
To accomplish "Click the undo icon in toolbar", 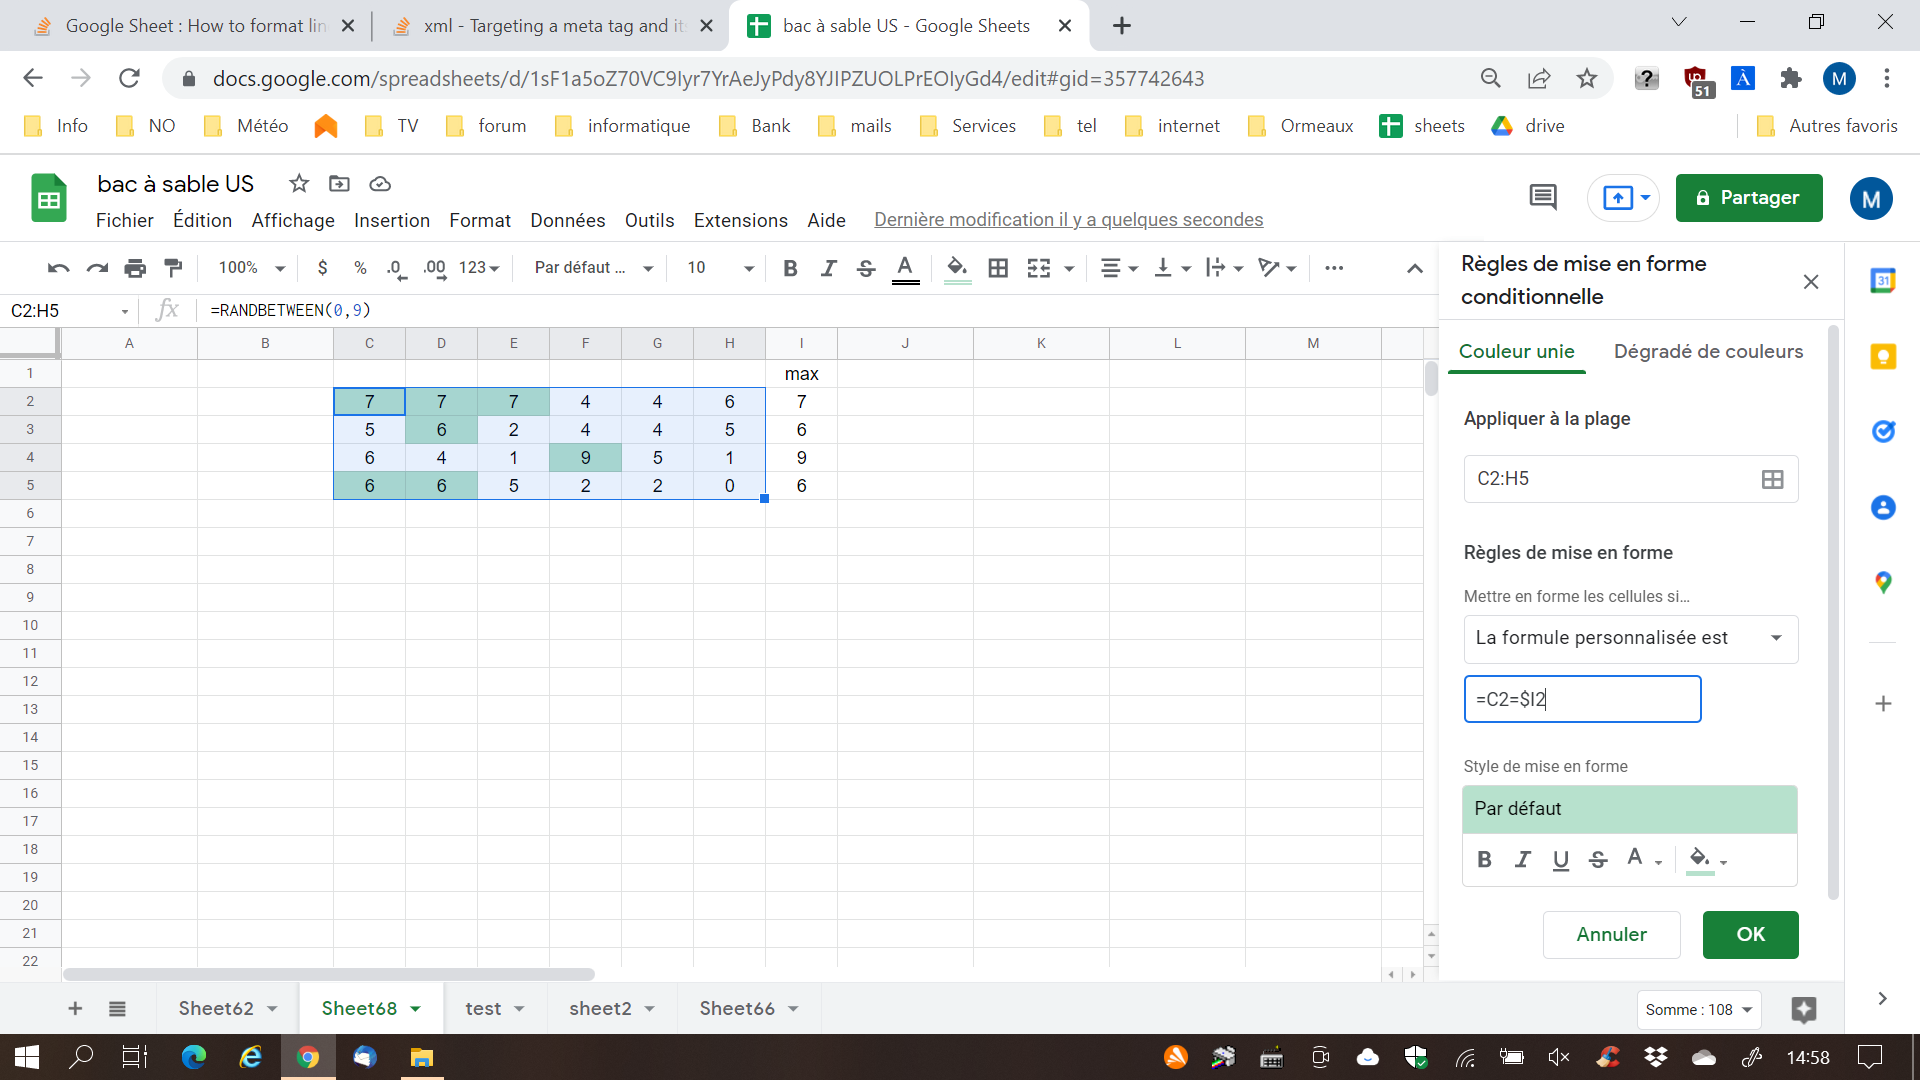I will point(58,268).
